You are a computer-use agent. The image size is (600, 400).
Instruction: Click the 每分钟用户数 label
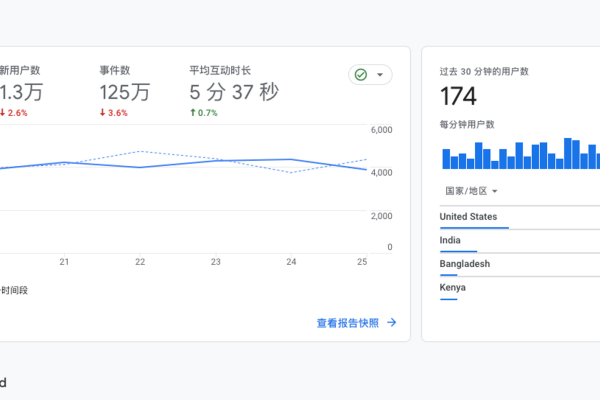pos(467,124)
